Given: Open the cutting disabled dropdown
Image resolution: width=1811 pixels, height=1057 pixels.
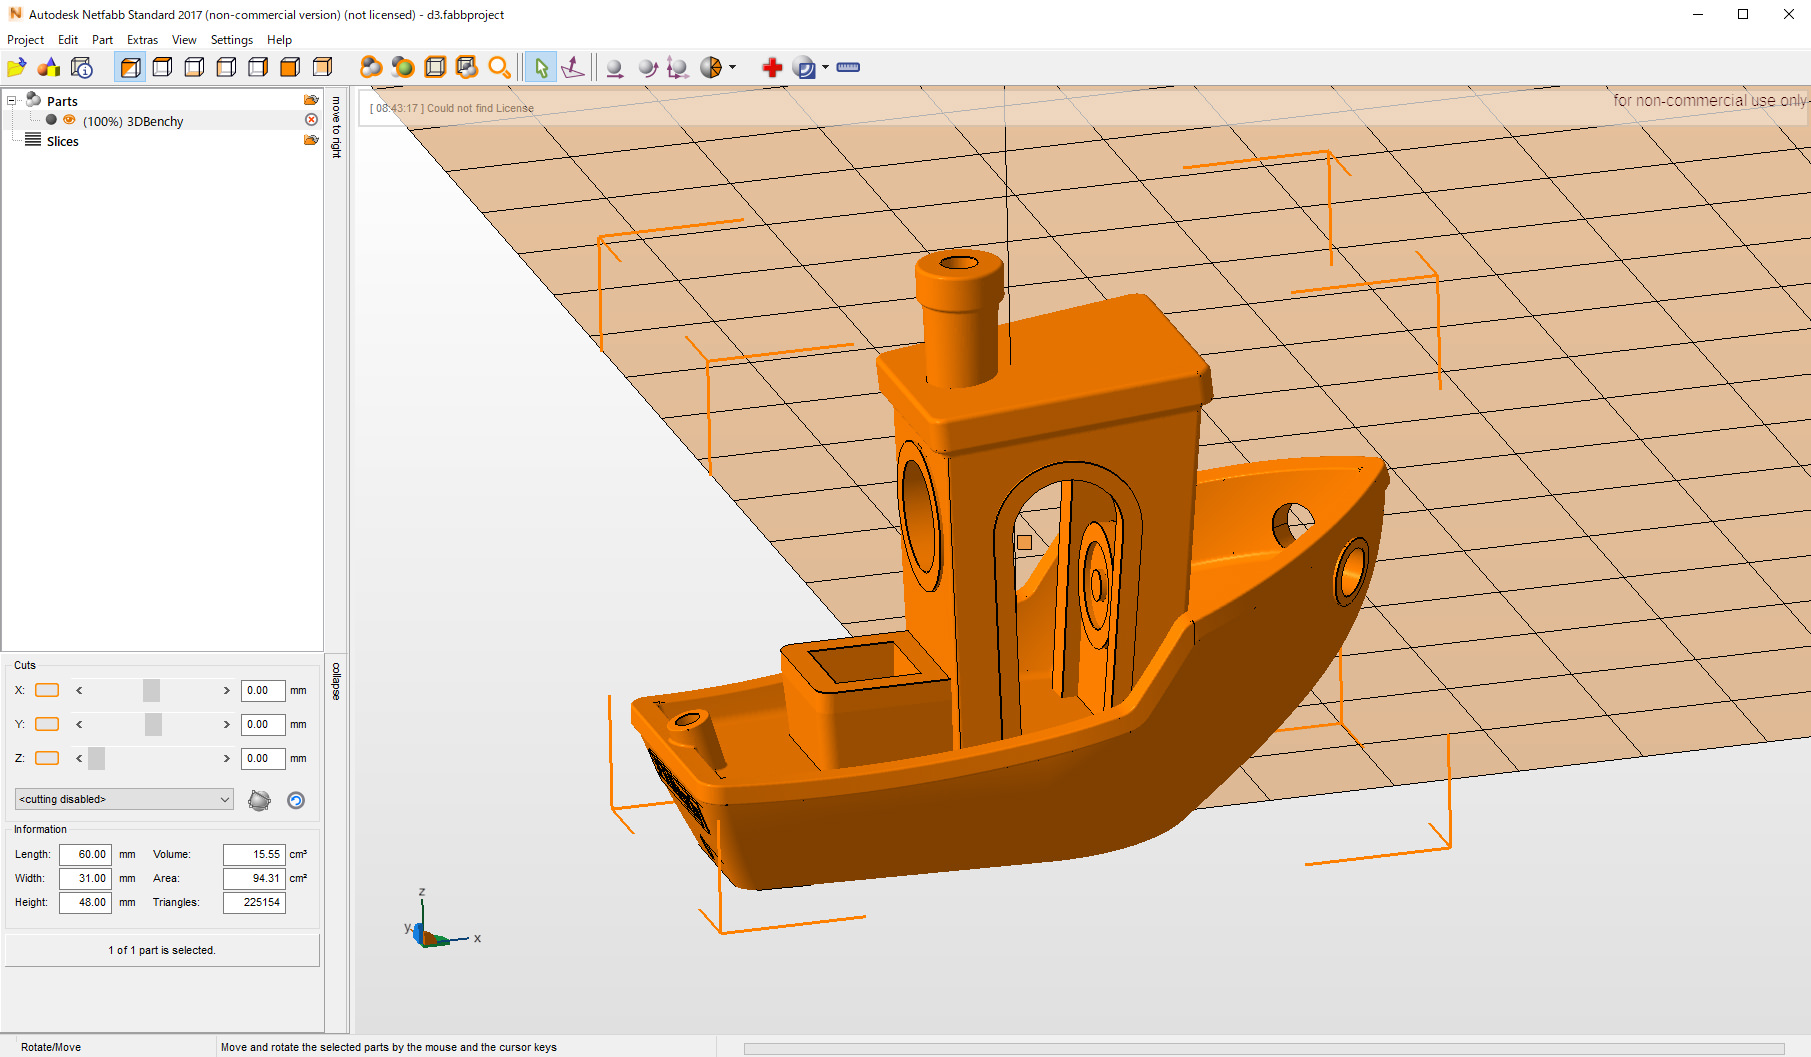Looking at the screenshot, I should tap(124, 799).
